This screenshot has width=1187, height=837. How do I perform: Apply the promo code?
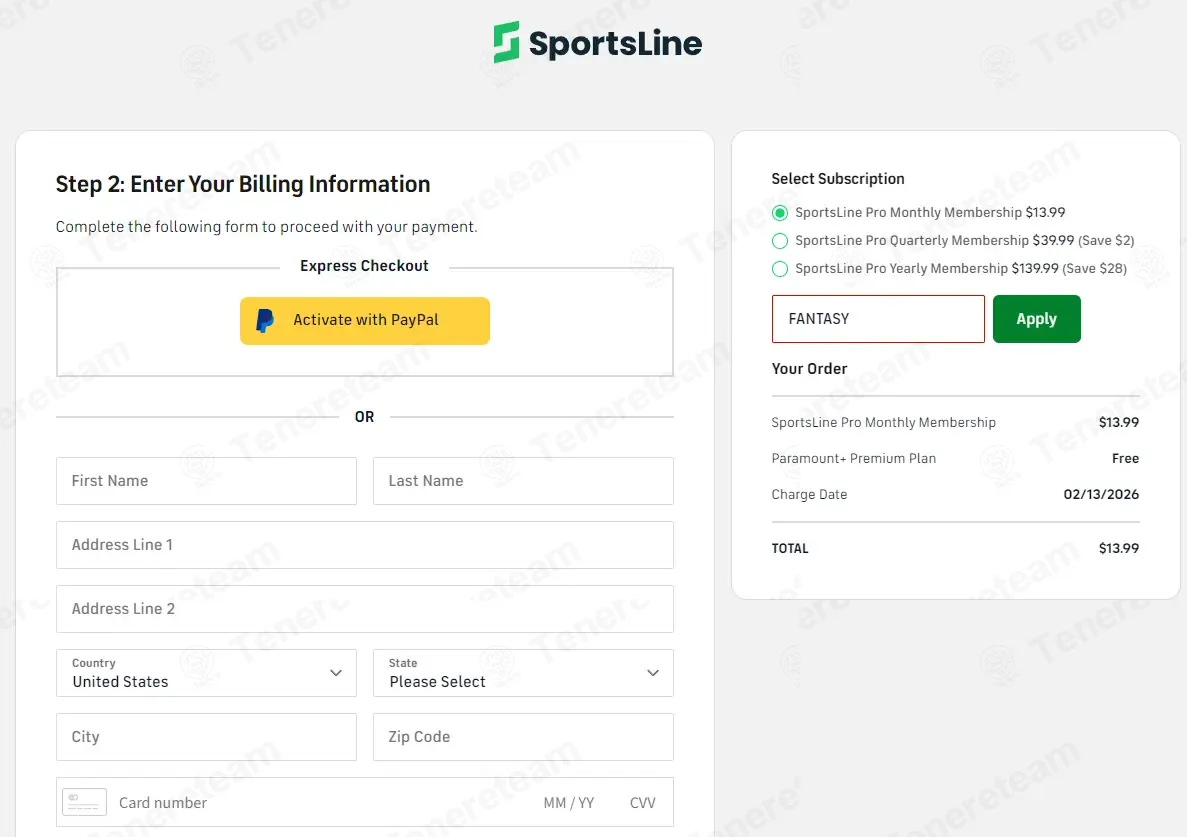pos(1036,319)
